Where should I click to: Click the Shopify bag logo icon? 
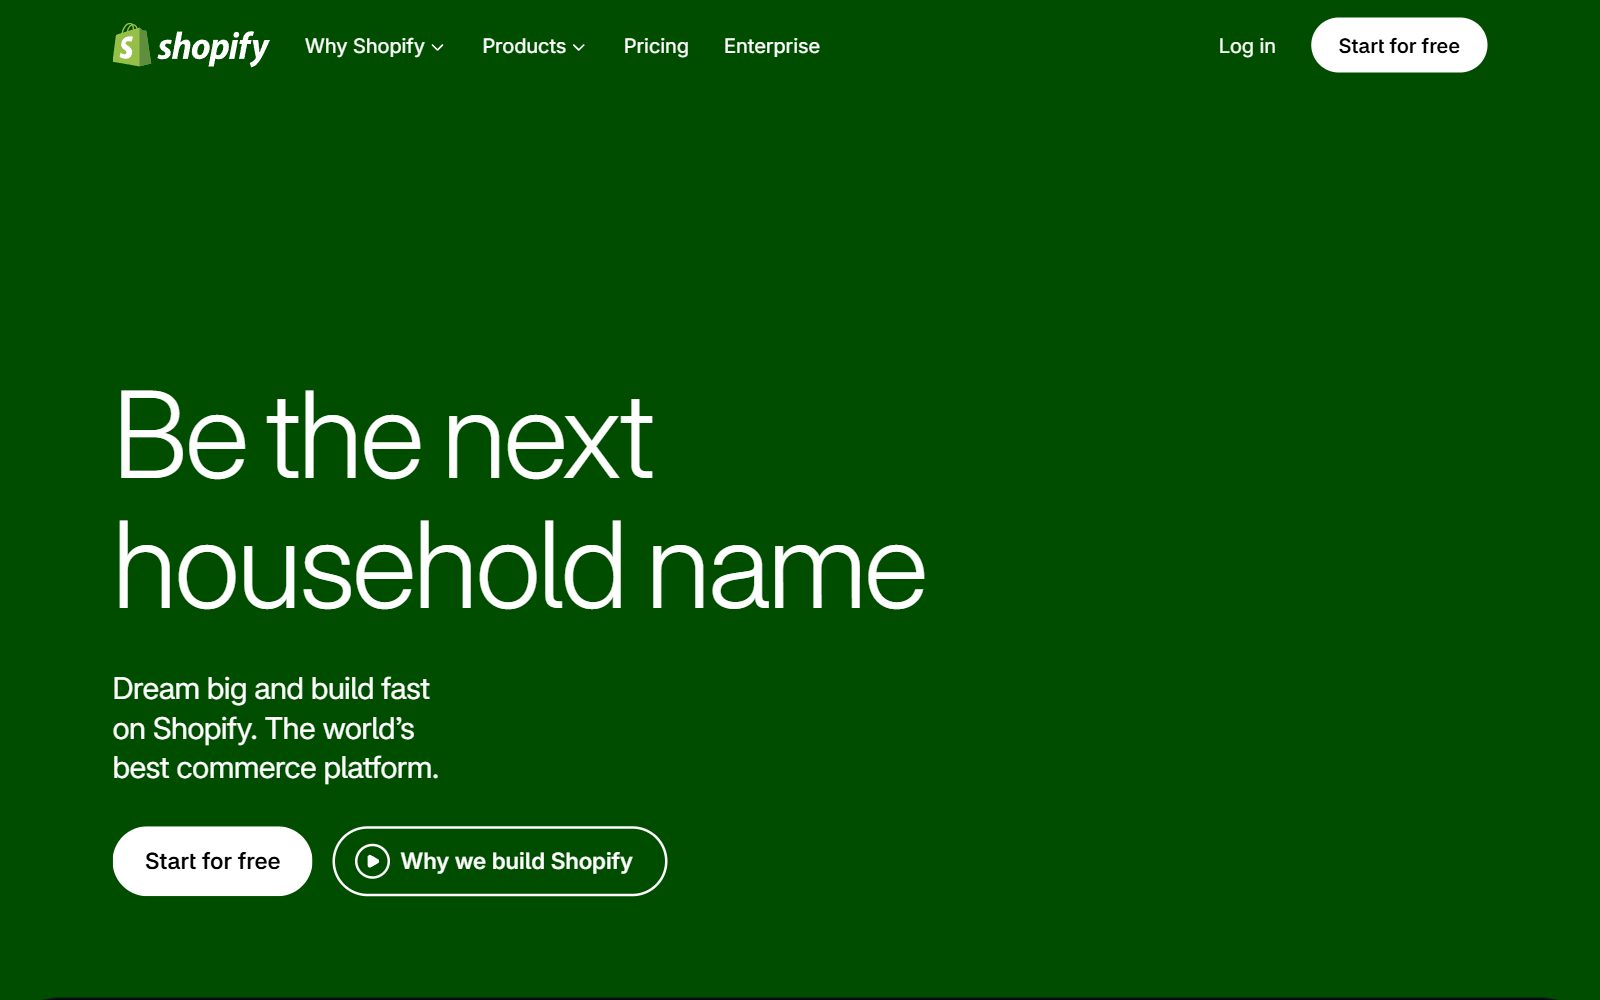pyautogui.click(x=131, y=45)
